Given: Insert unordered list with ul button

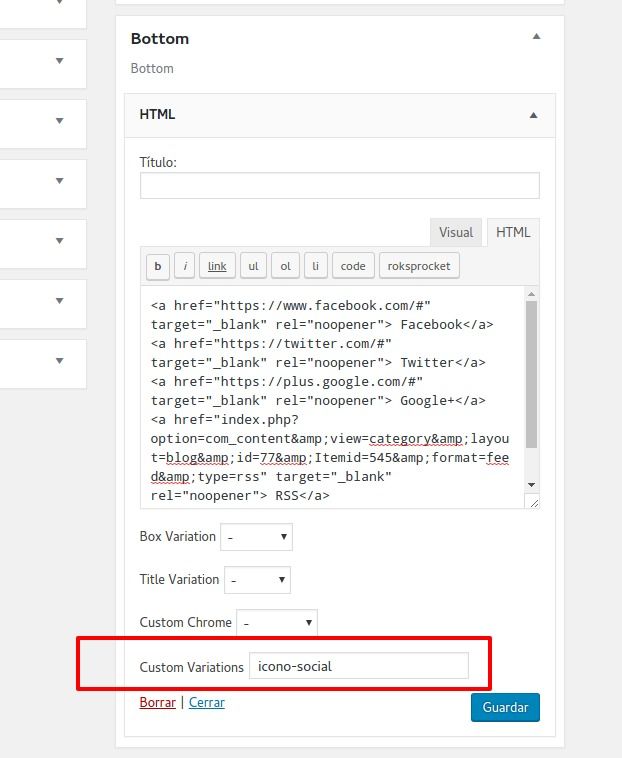Looking at the screenshot, I should (253, 266).
